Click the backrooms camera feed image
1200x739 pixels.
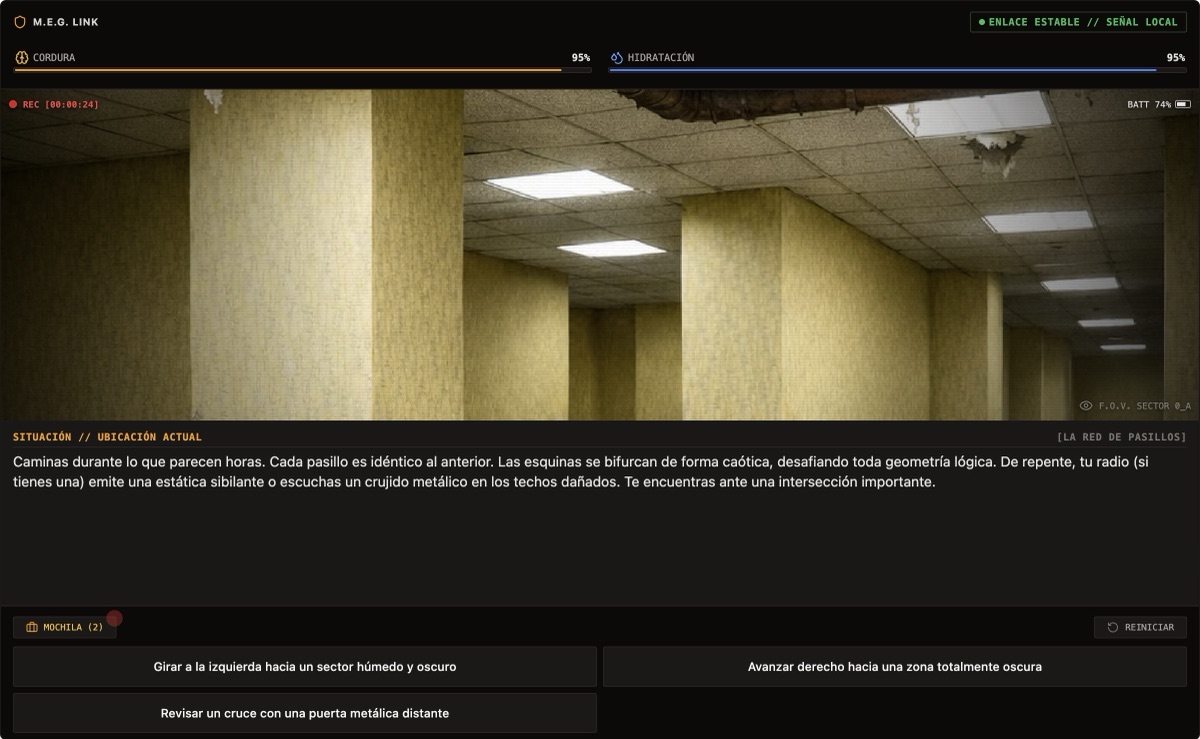[x=600, y=255]
